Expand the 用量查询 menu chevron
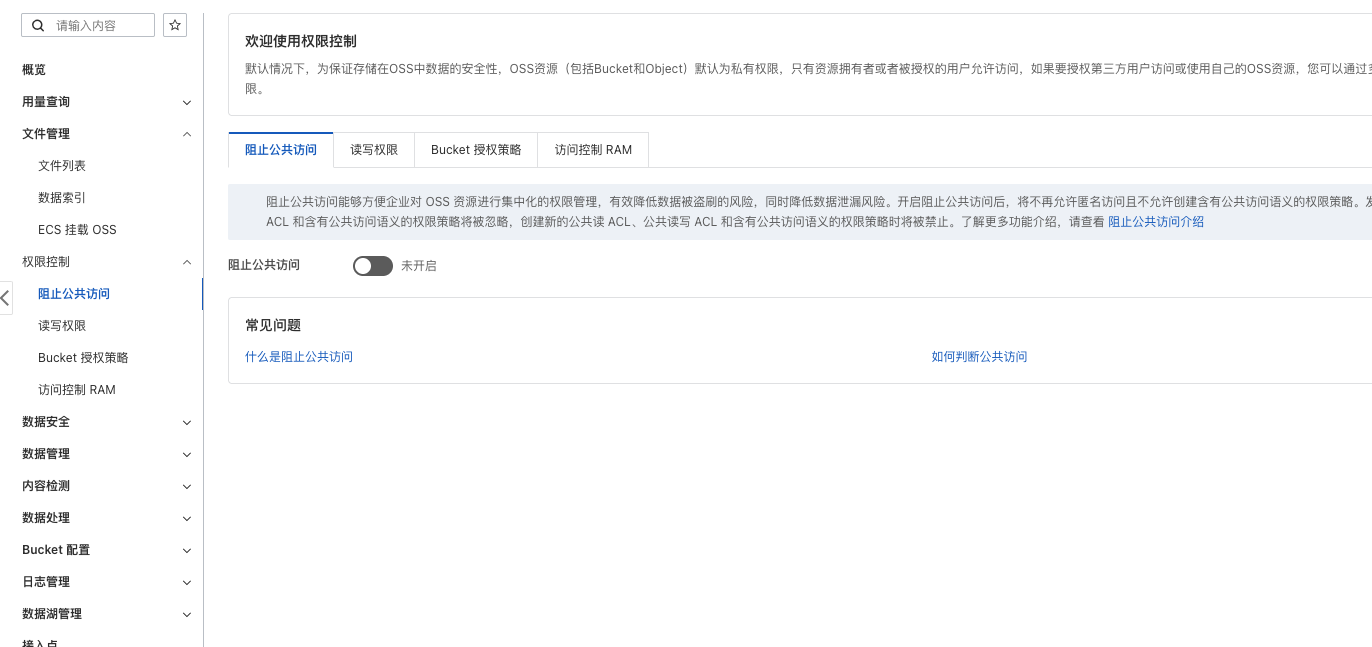1372x647 pixels. (187, 102)
